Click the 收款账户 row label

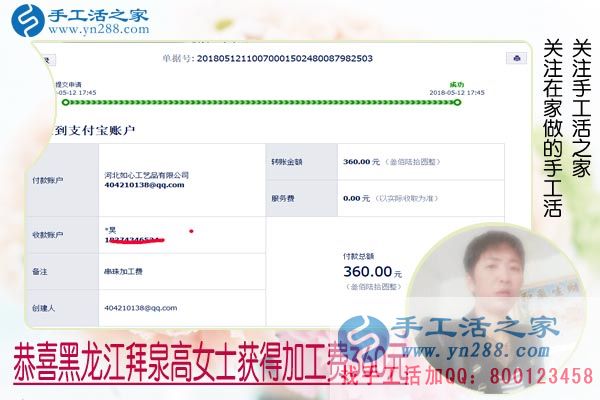(x=47, y=235)
